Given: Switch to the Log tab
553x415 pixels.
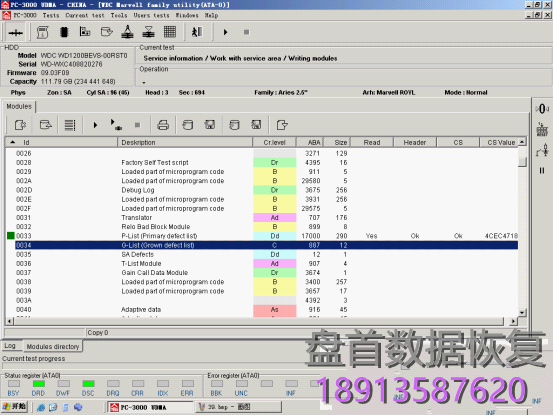Looking at the screenshot, I should click(10, 346).
